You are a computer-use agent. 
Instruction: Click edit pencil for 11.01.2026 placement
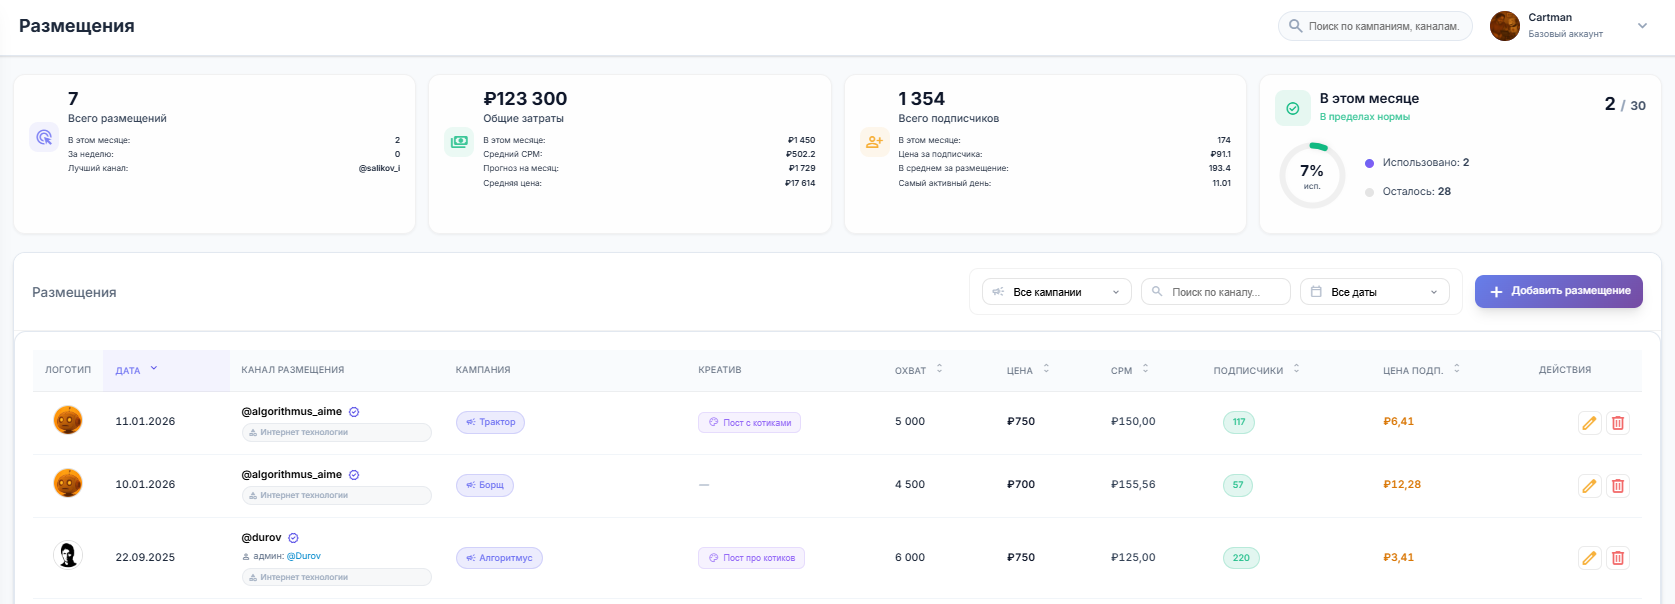[1589, 423]
